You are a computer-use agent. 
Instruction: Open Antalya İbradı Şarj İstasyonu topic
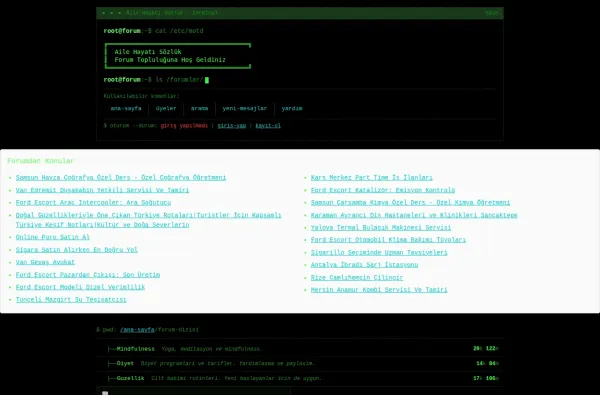(364, 265)
